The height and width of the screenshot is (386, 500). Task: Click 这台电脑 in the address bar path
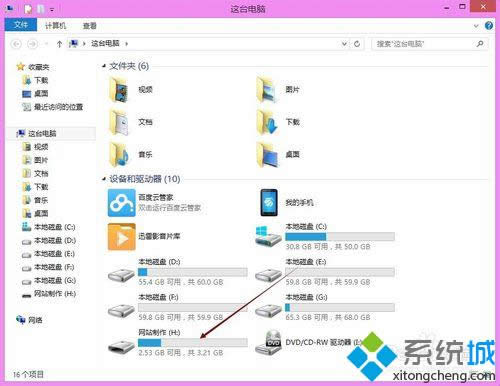tap(105, 43)
